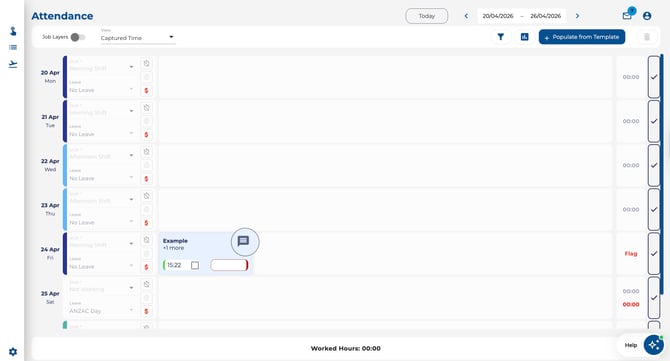670x361 pixels.
Task: Click the red 00:00 value on 25 Apr
Action: (631, 305)
